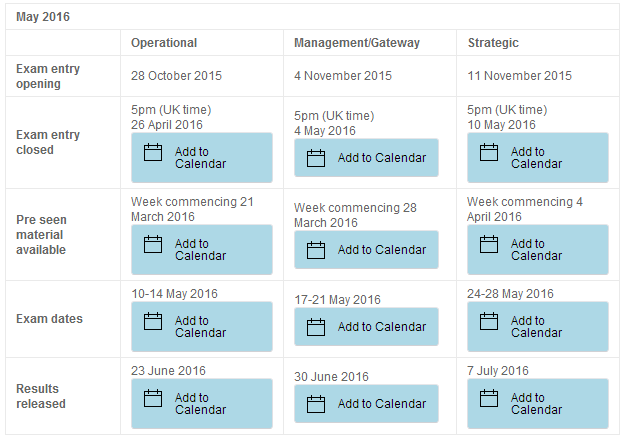Add Operational results released to calendar
Screen dimensions: 628x439
[x=202, y=404]
